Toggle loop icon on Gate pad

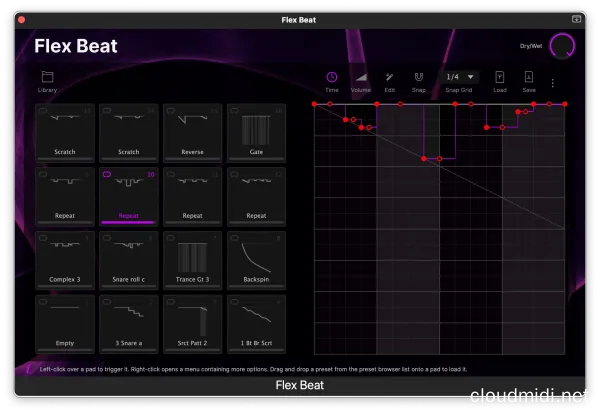click(236, 112)
